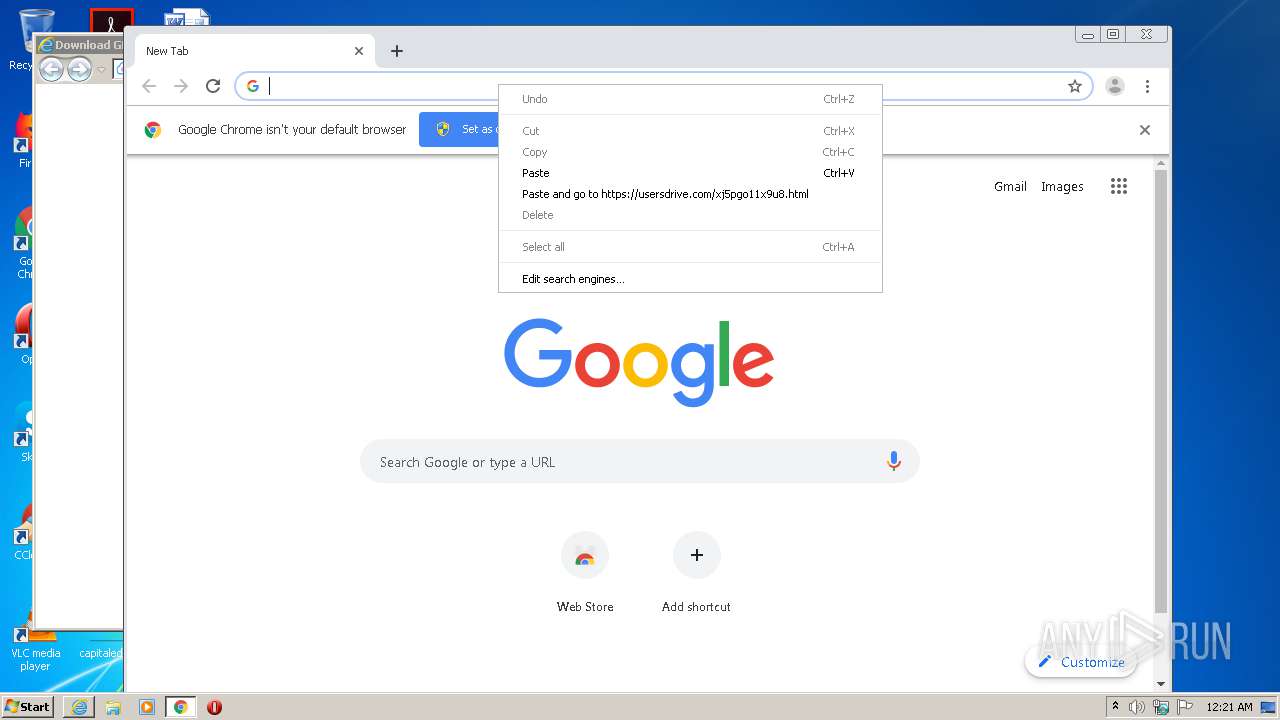Click the volume speaker tray icon
The width and height of the screenshot is (1280, 720).
point(1137,707)
